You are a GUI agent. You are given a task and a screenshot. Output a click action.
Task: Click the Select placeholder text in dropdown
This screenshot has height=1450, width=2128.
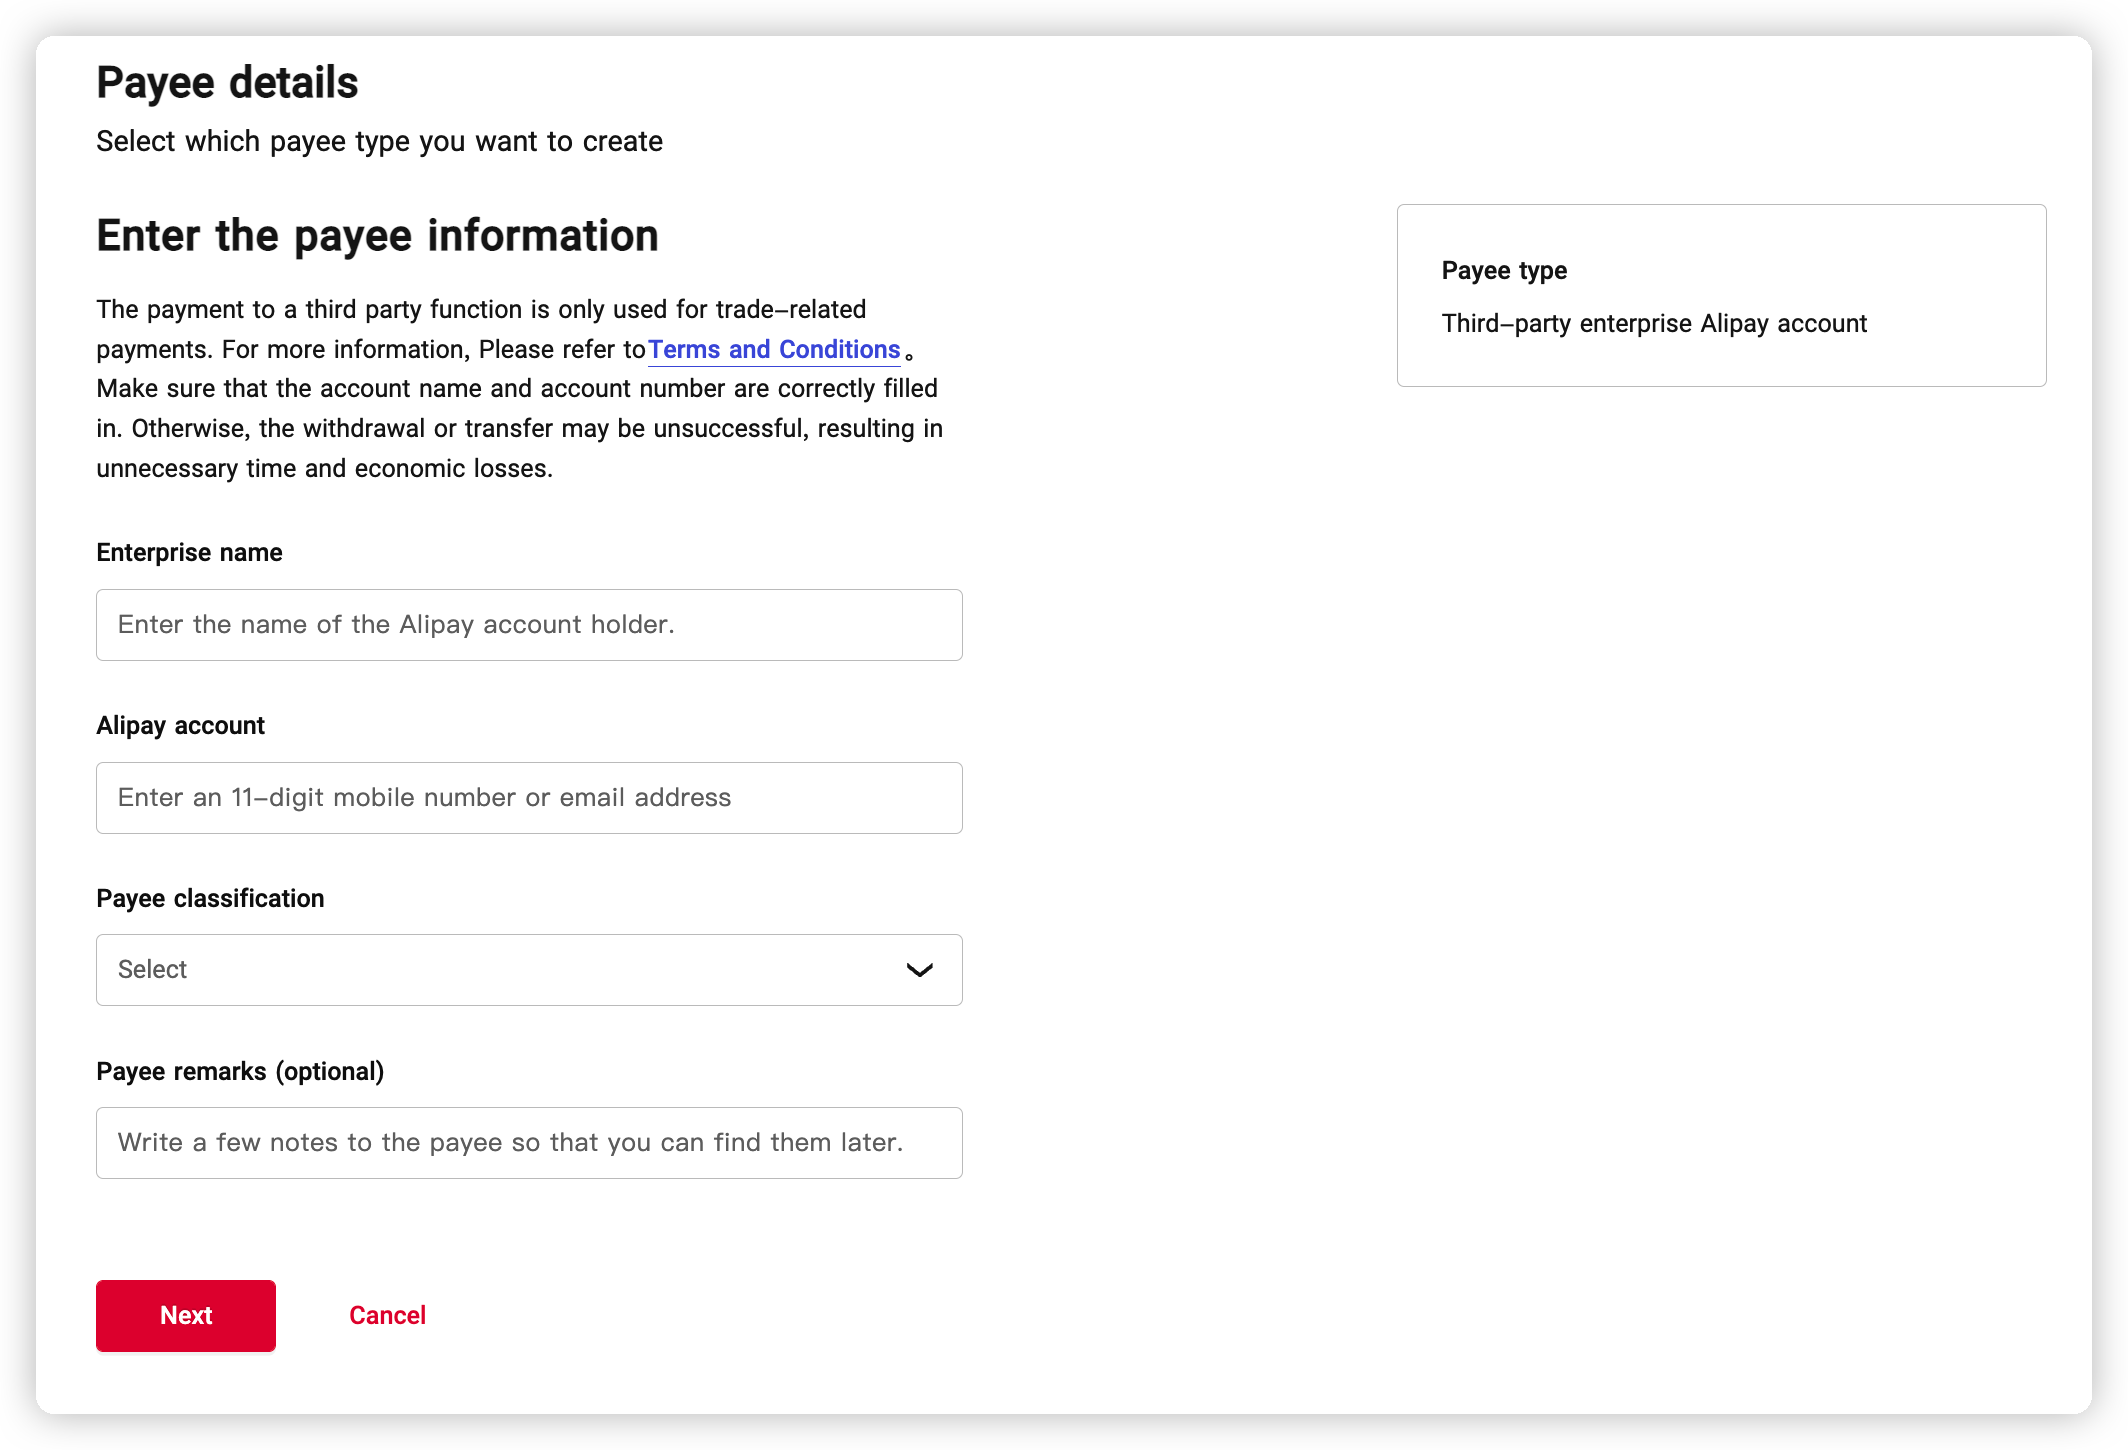coord(152,970)
